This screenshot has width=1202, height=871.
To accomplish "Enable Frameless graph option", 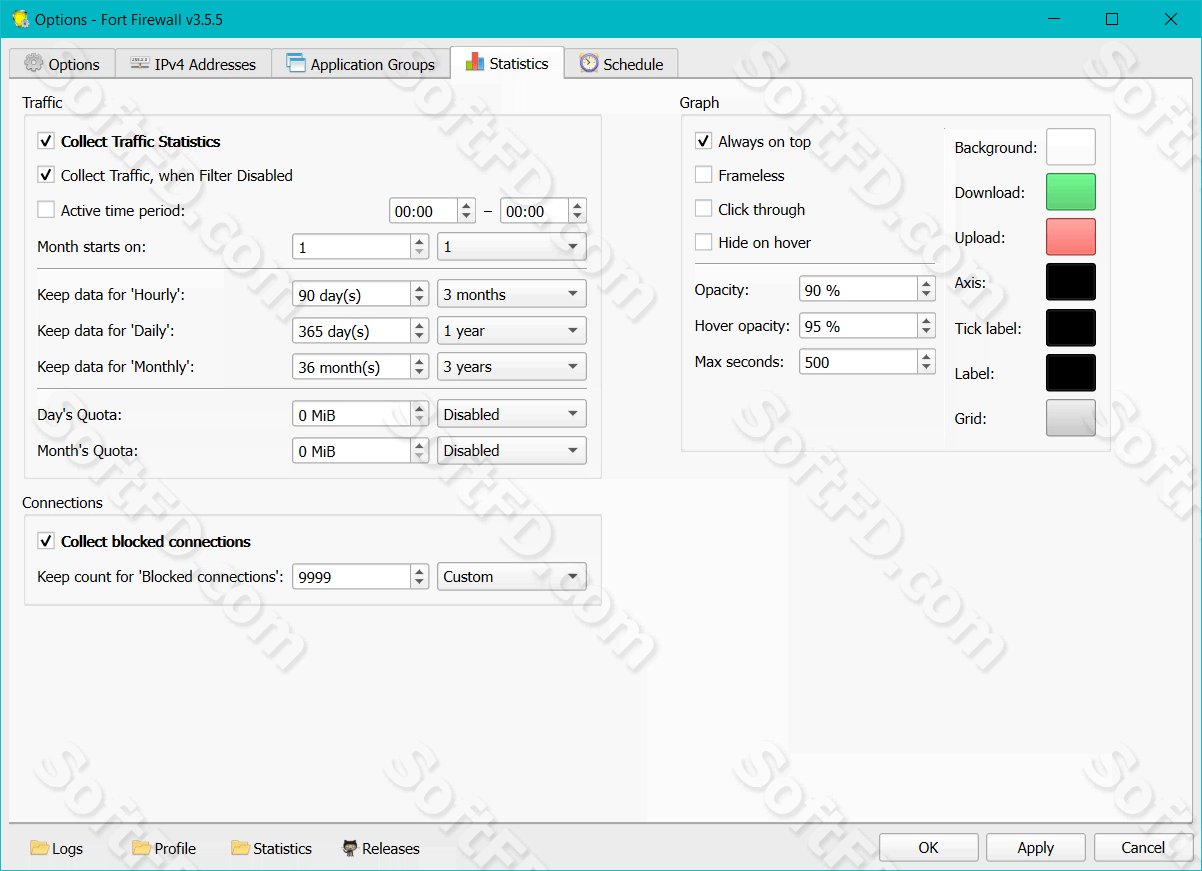I will pos(703,175).
